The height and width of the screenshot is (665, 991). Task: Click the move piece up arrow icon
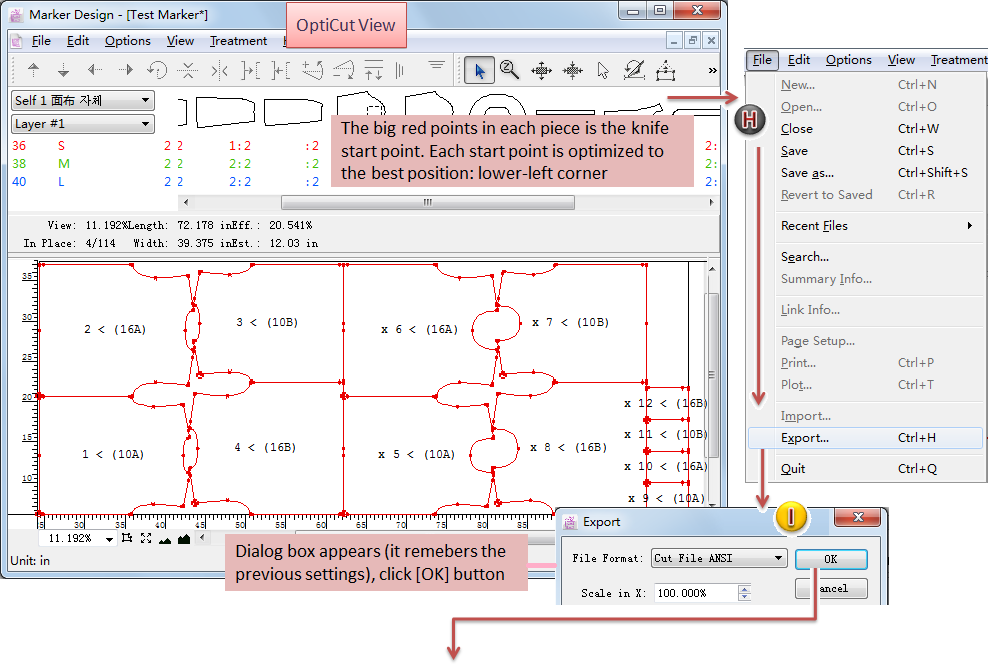tap(33, 70)
